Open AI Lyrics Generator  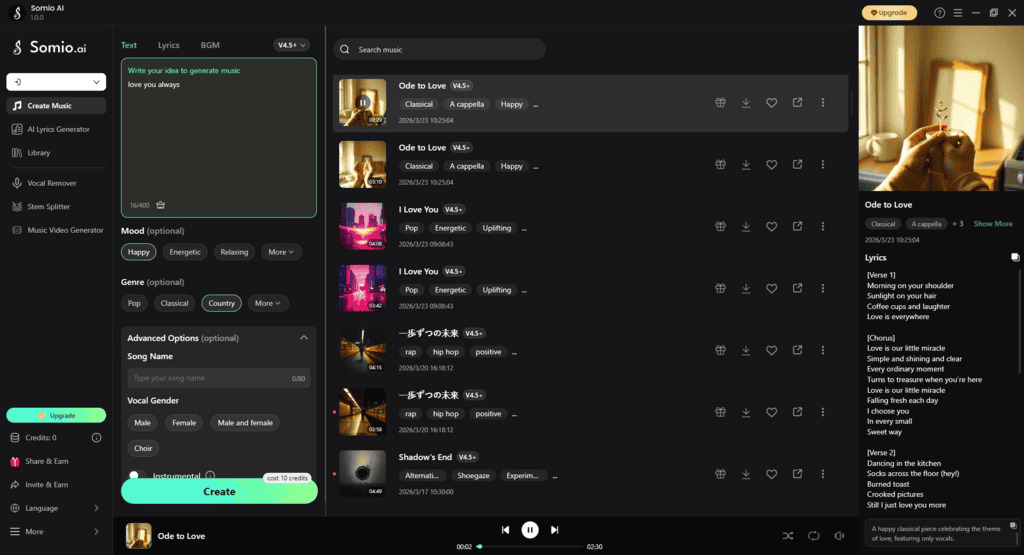56,129
